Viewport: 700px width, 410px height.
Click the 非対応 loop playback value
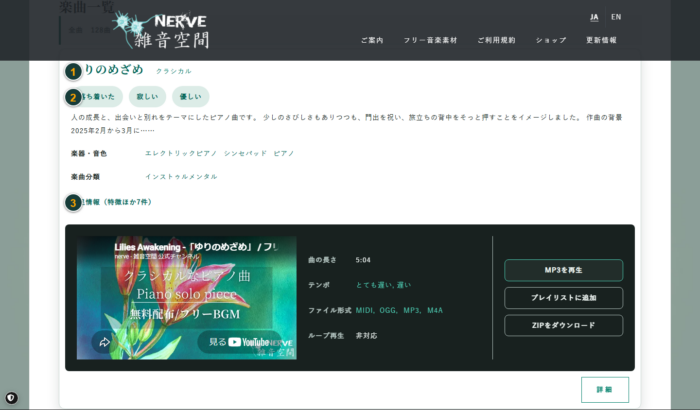(x=367, y=335)
